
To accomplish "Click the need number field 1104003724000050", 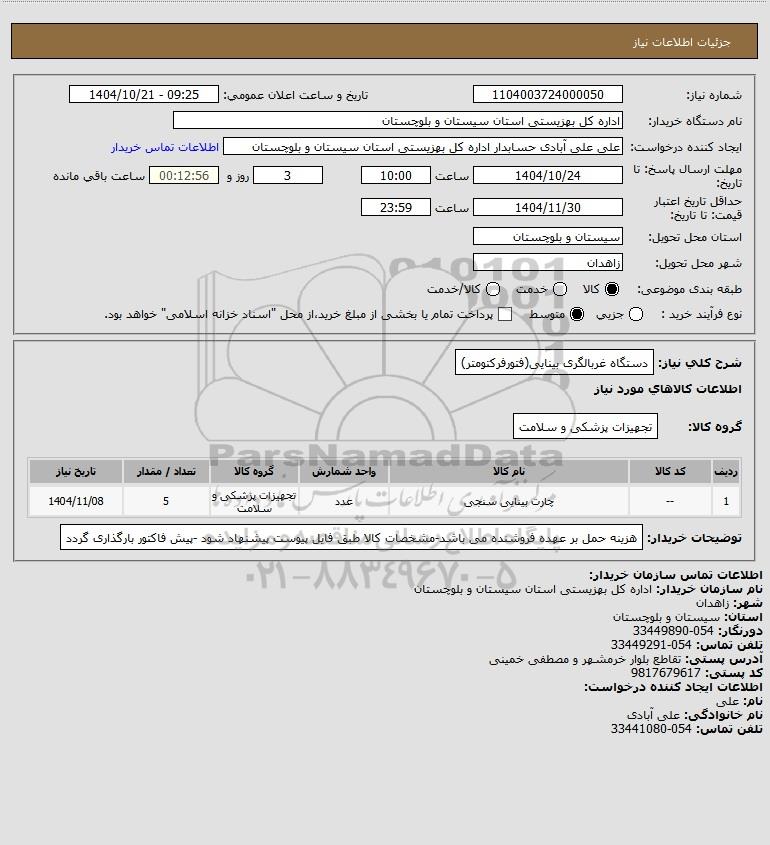I will 547,94.
